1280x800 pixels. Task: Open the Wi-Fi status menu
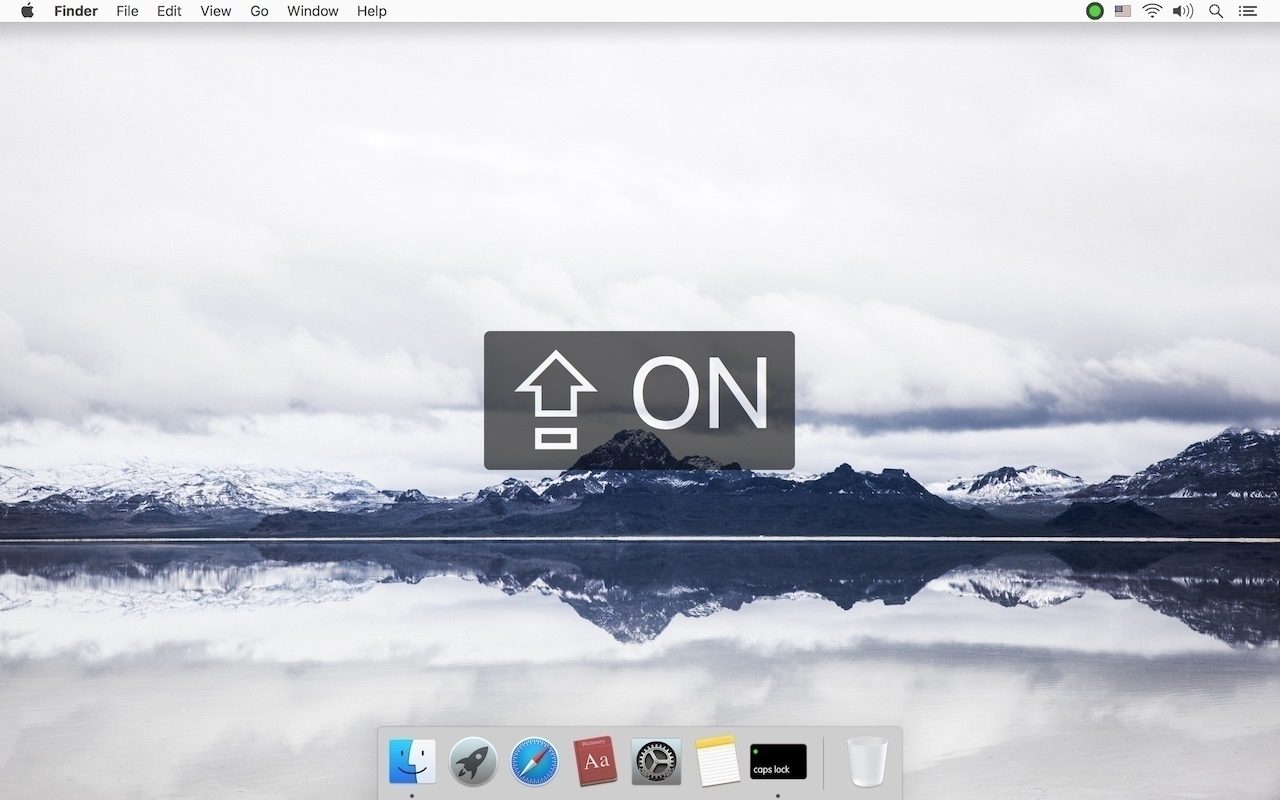[x=1152, y=11]
